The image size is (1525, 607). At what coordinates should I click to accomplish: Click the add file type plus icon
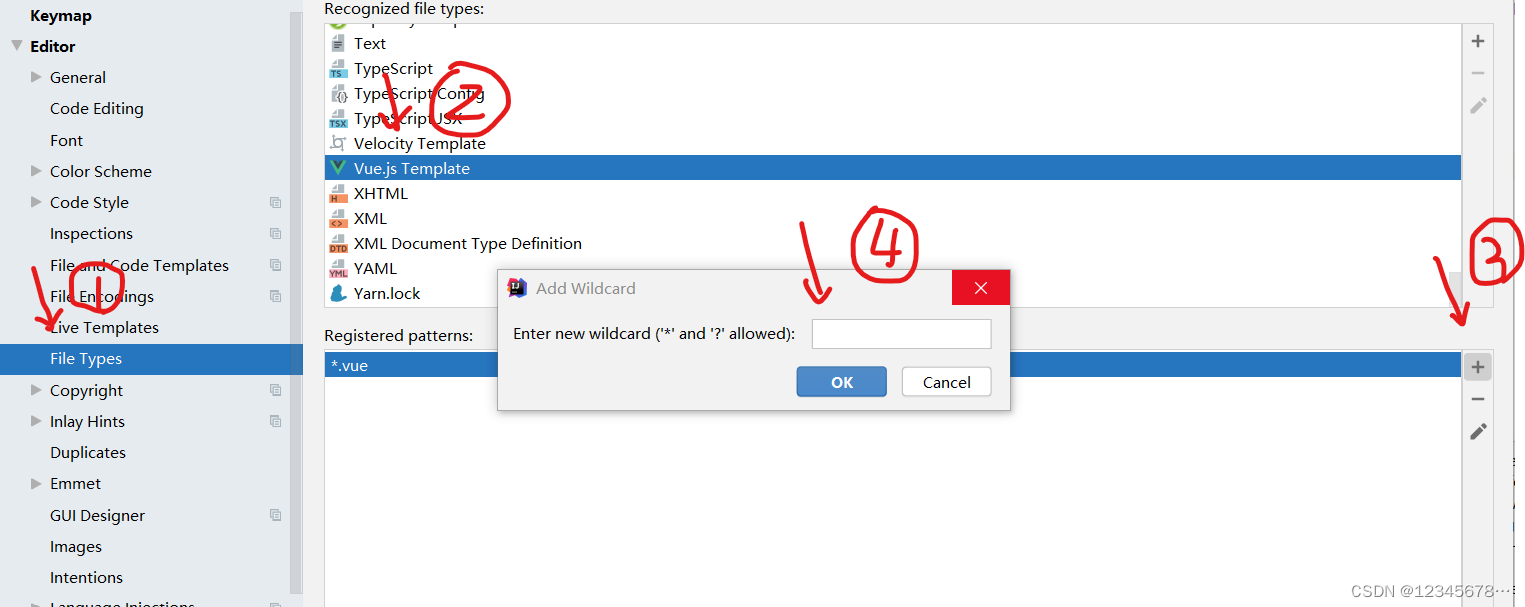(x=1478, y=41)
